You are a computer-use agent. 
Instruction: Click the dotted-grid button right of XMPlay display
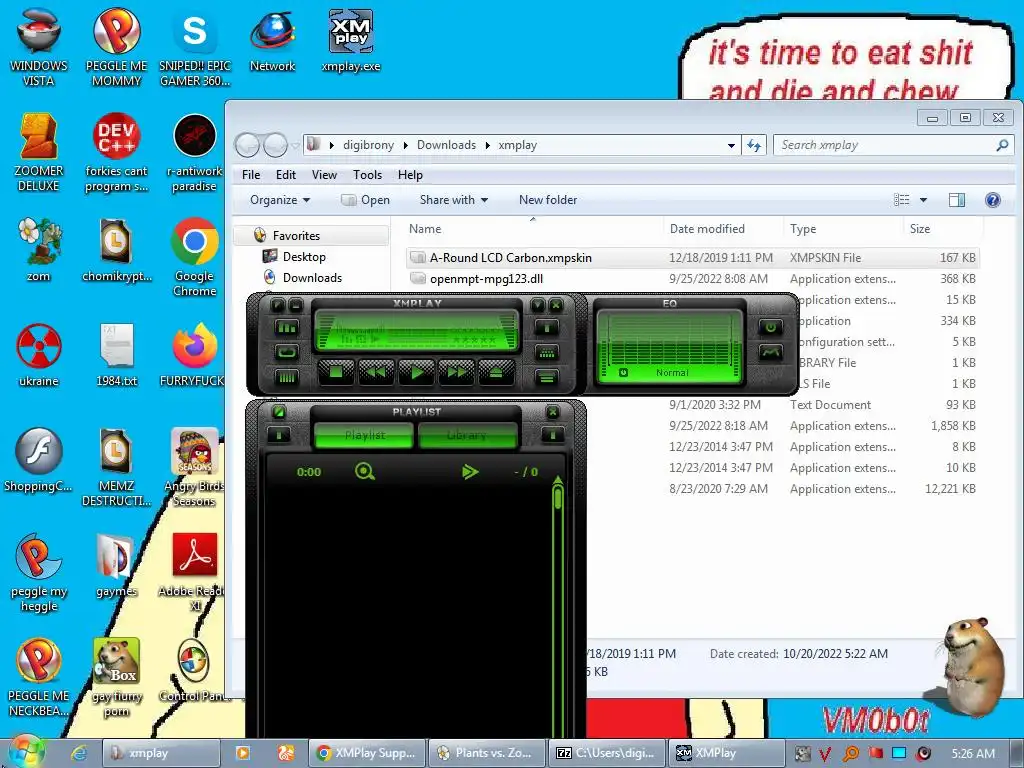[547, 352]
